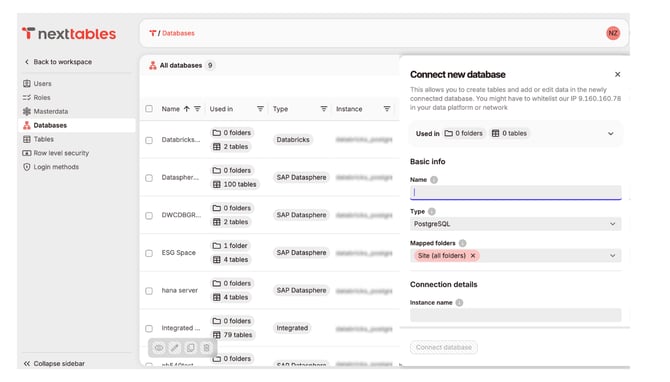The image size is (670, 382).
Task: Check the ESG Space row checkbox
Action: (x=149, y=253)
